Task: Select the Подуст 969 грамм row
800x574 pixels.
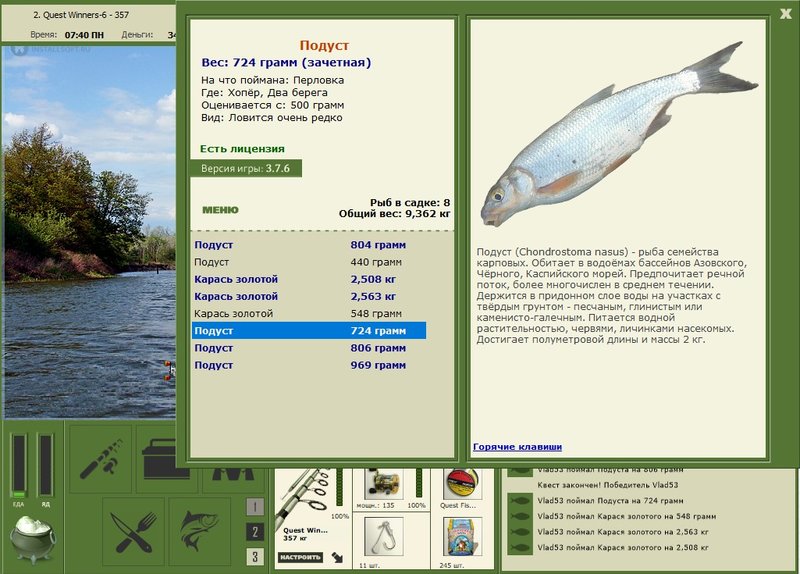Action: click(309, 365)
